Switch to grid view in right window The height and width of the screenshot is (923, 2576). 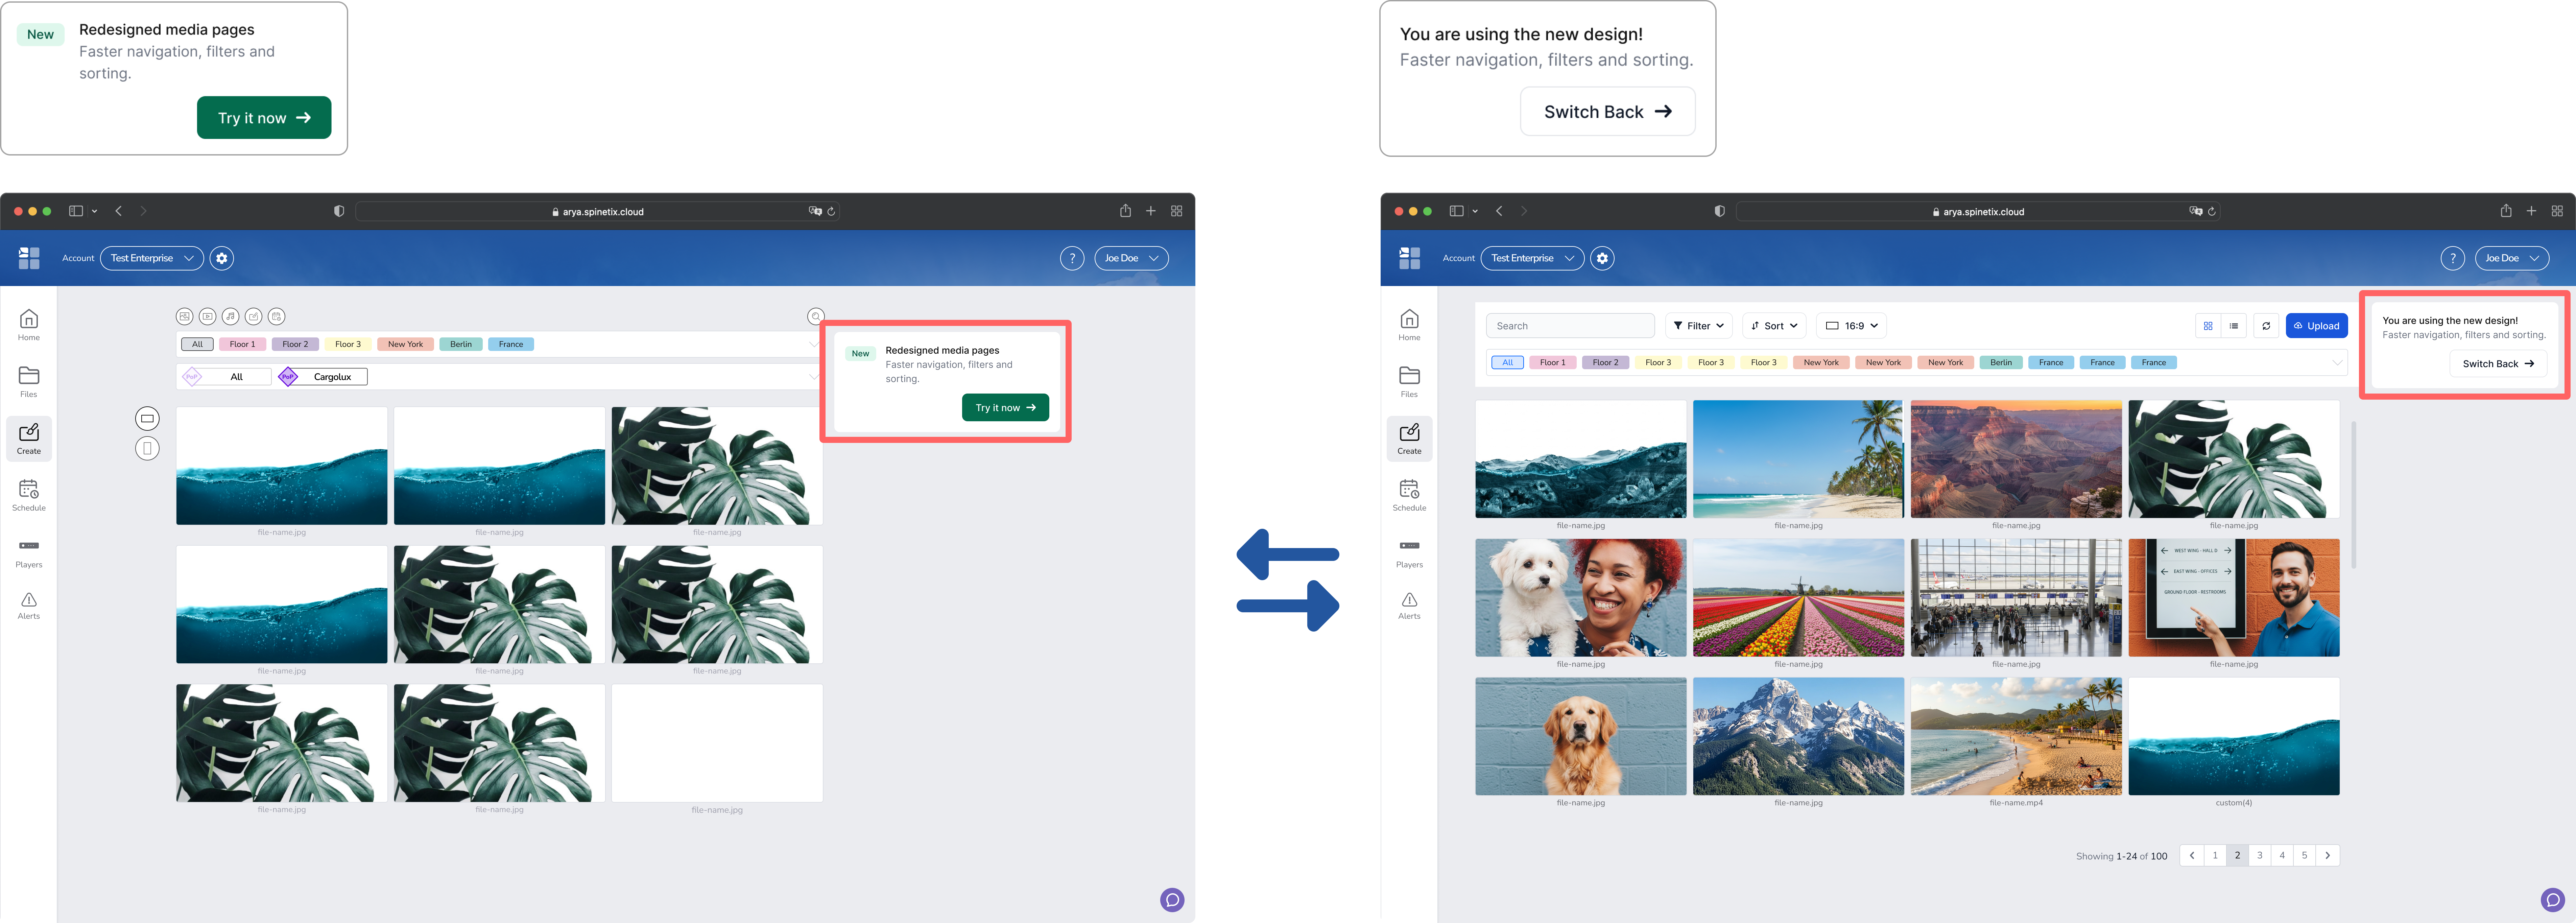click(x=2208, y=326)
